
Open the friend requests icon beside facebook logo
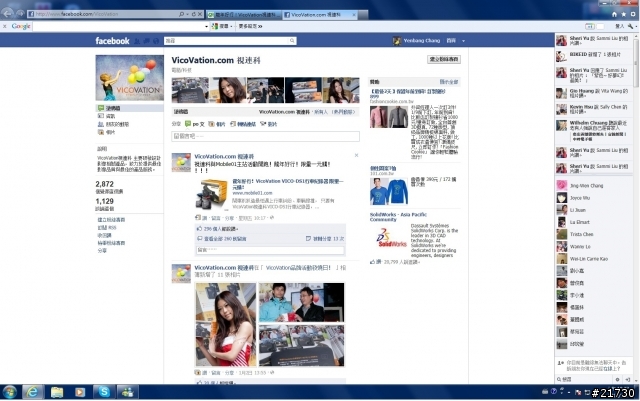137,41
